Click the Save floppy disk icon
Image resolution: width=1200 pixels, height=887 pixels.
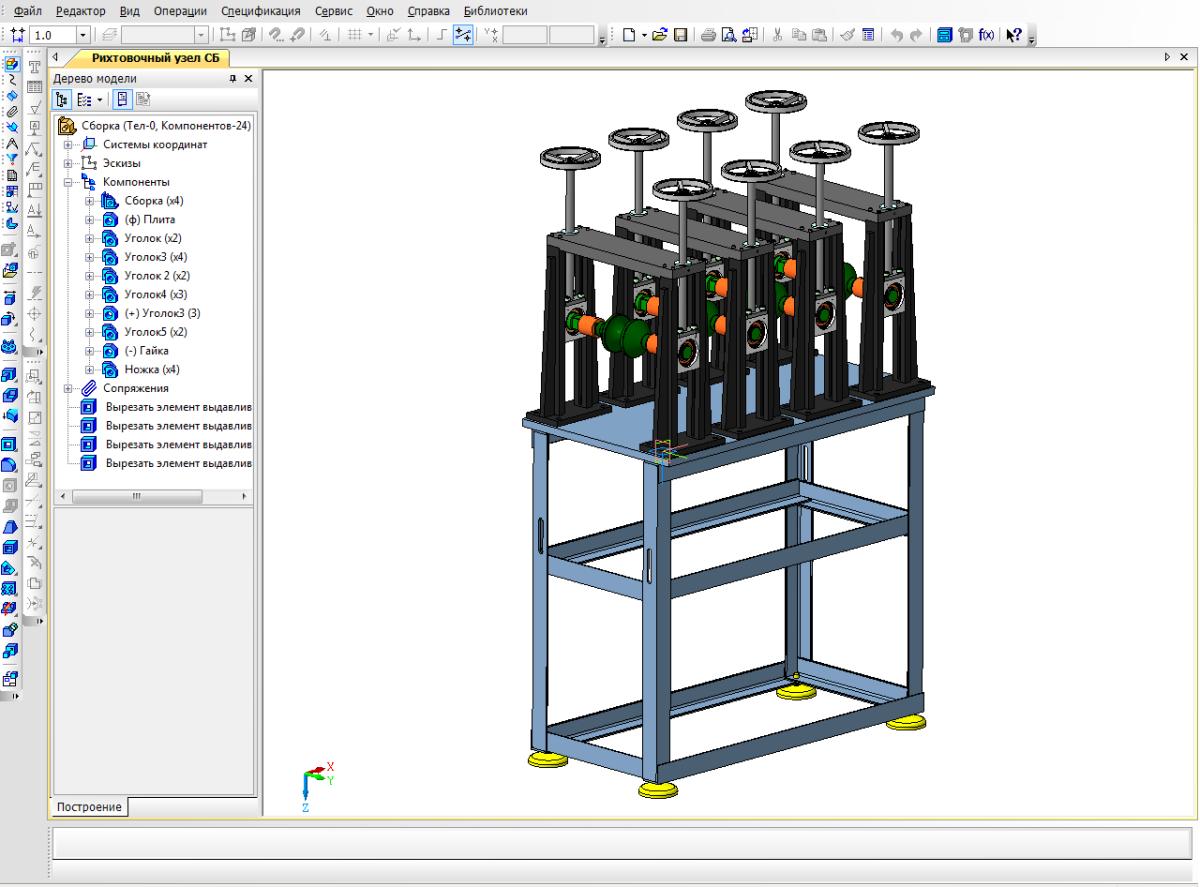tap(680, 35)
